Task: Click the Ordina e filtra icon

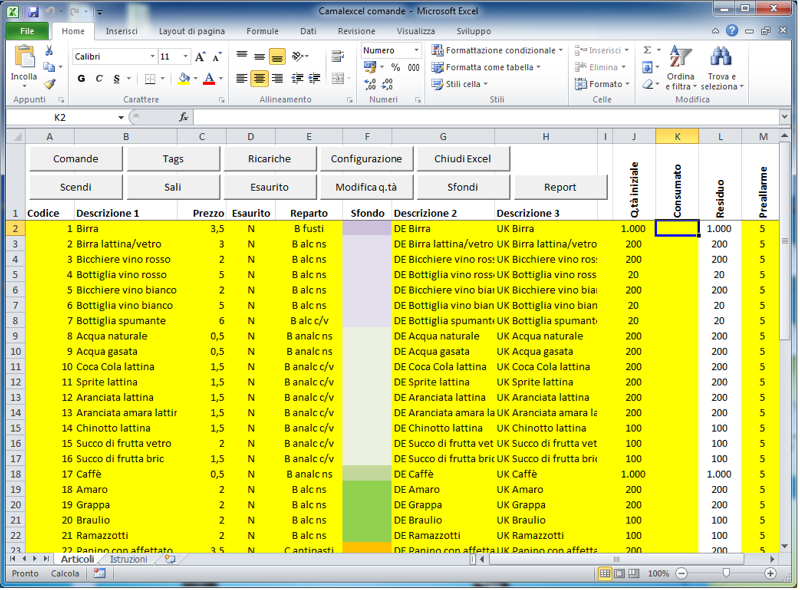Action: coord(681,62)
